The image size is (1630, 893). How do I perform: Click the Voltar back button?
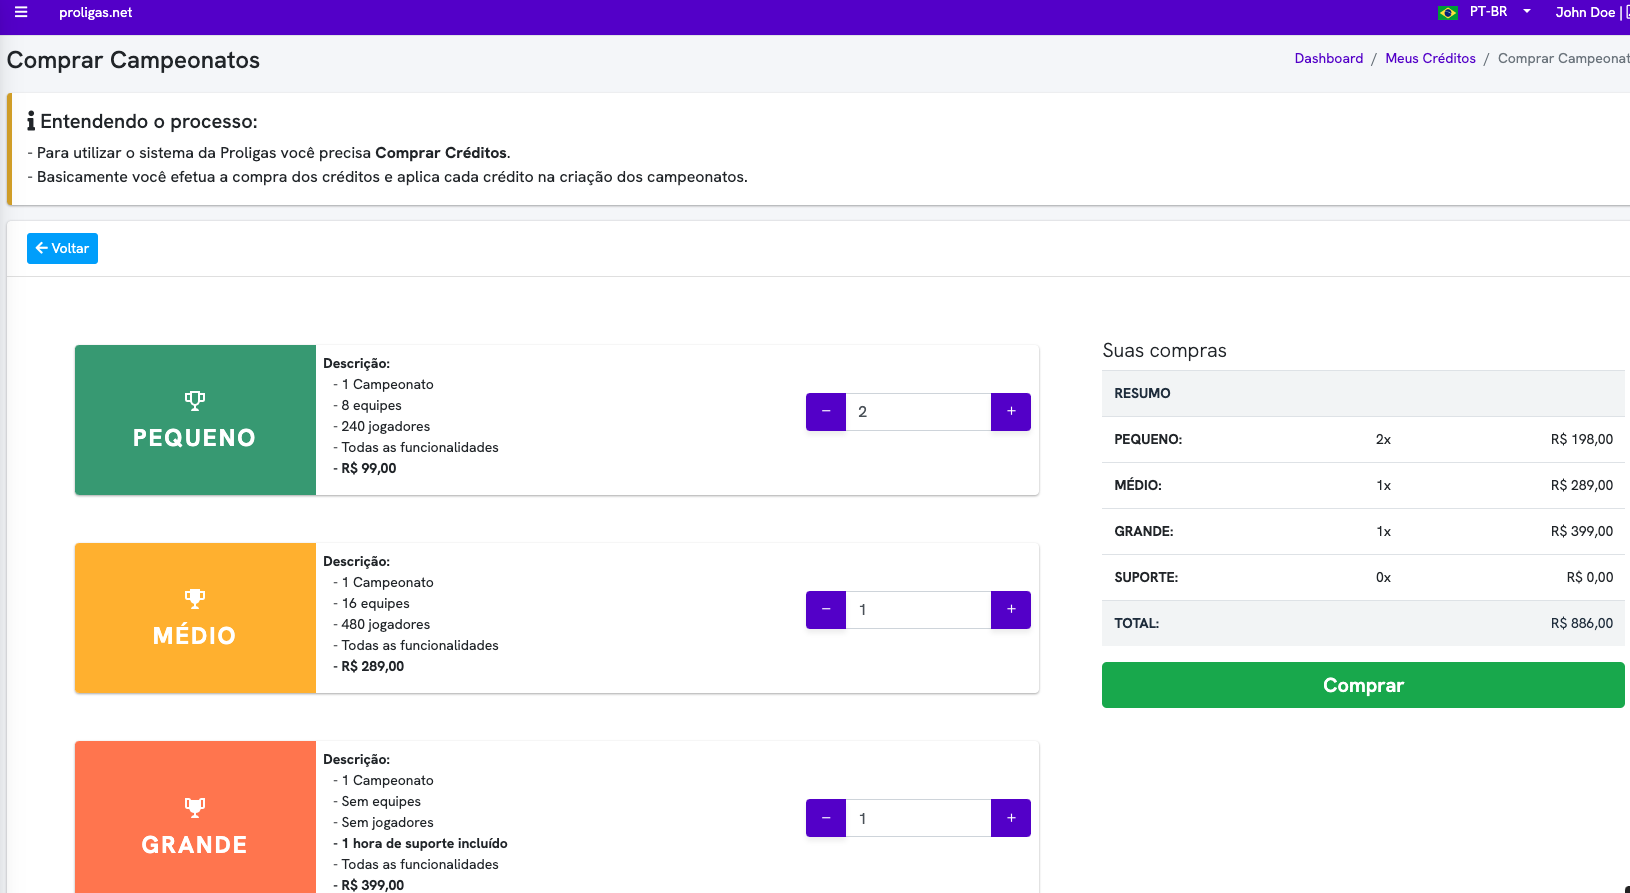pyautogui.click(x=62, y=248)
